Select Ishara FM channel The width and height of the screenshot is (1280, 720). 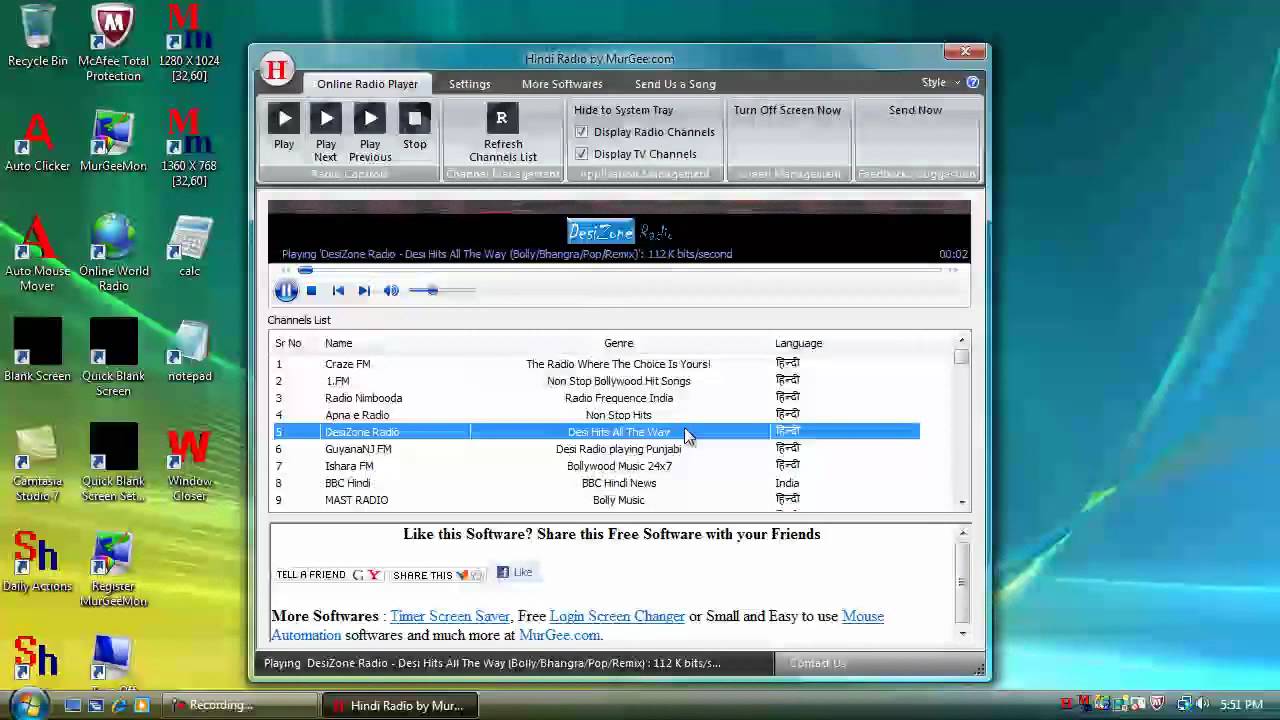tap(597, 466)
